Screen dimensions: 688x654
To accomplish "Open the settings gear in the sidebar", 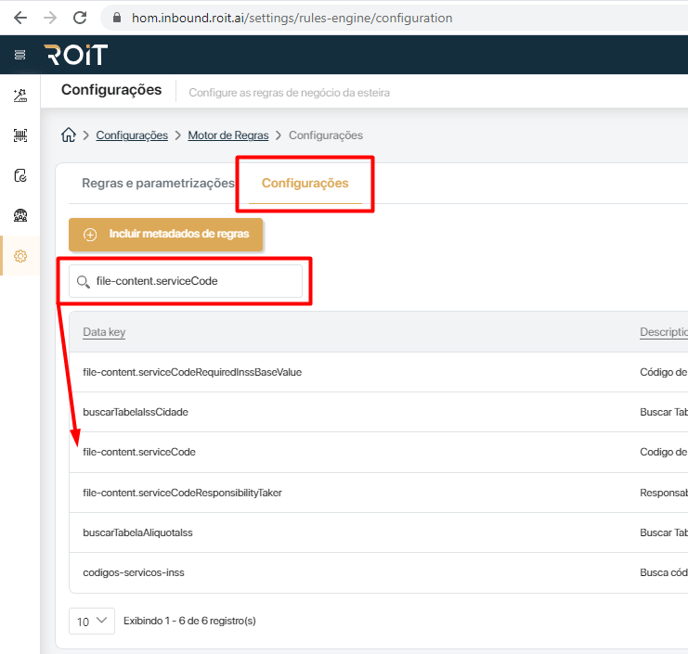I will 20,256.
